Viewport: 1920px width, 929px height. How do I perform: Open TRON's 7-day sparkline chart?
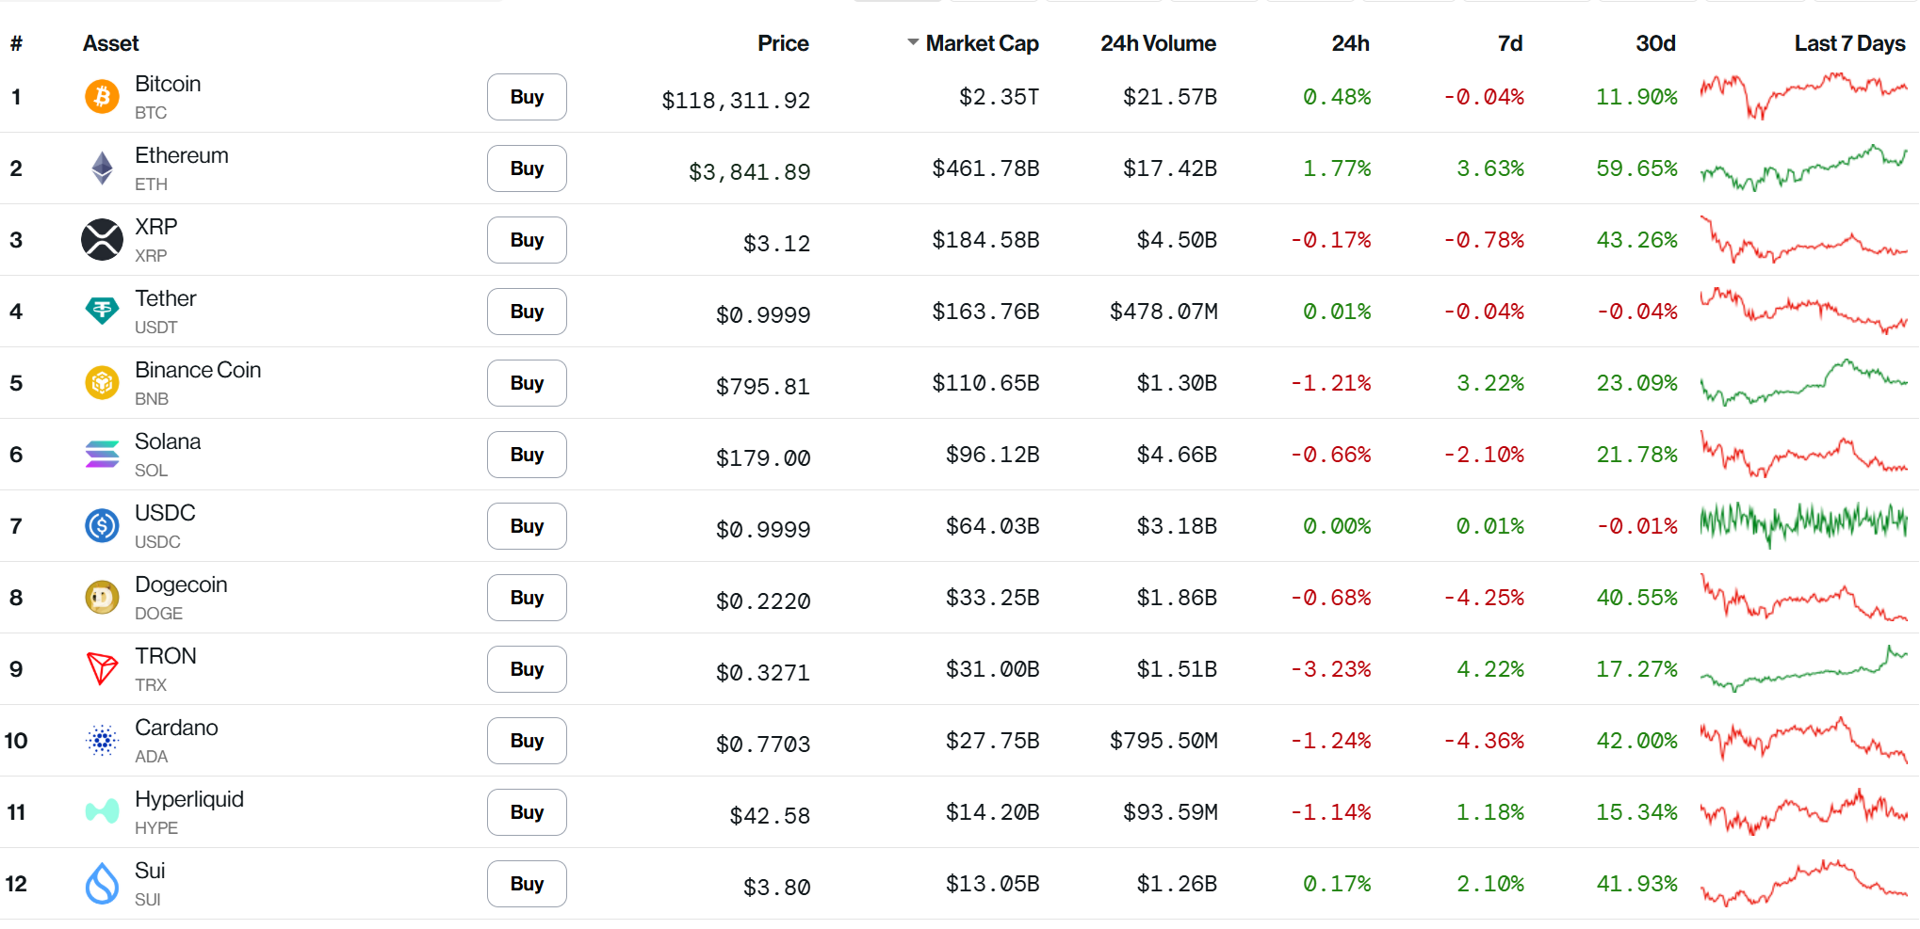click(1804, 669)
